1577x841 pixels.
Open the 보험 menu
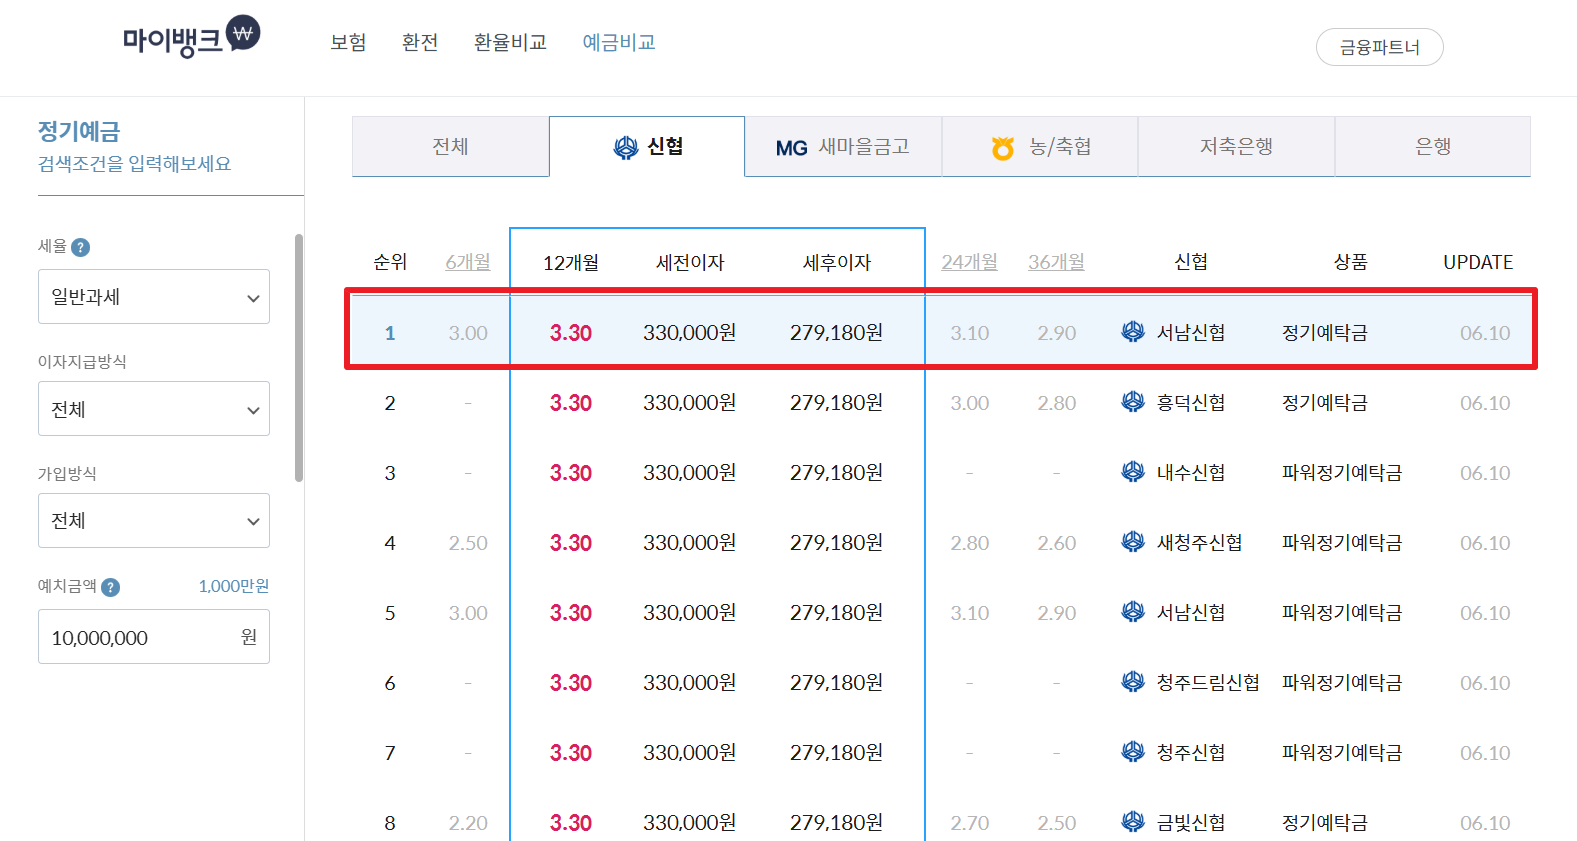pyautogui.click(x=348, y=42)
